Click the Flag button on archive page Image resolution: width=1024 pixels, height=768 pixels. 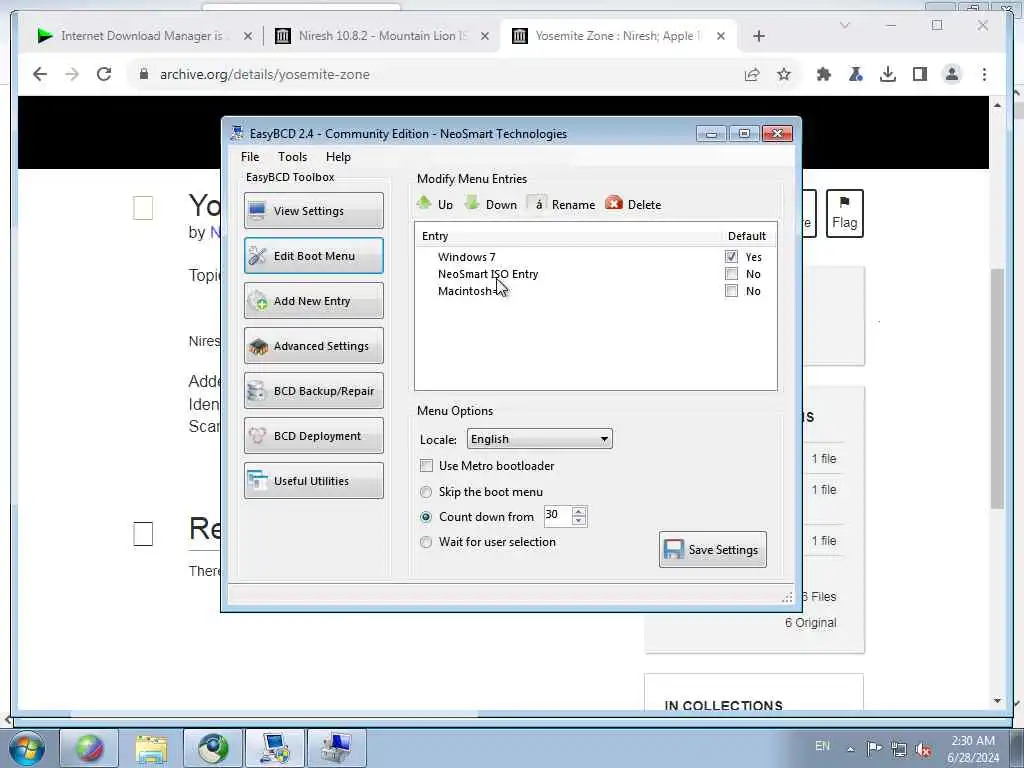coord(844,214)
